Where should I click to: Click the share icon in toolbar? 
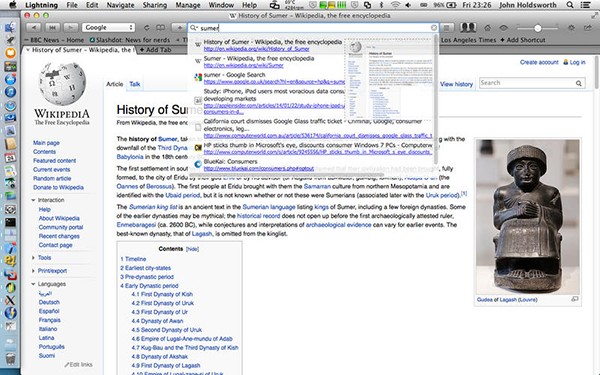point(588,28)
